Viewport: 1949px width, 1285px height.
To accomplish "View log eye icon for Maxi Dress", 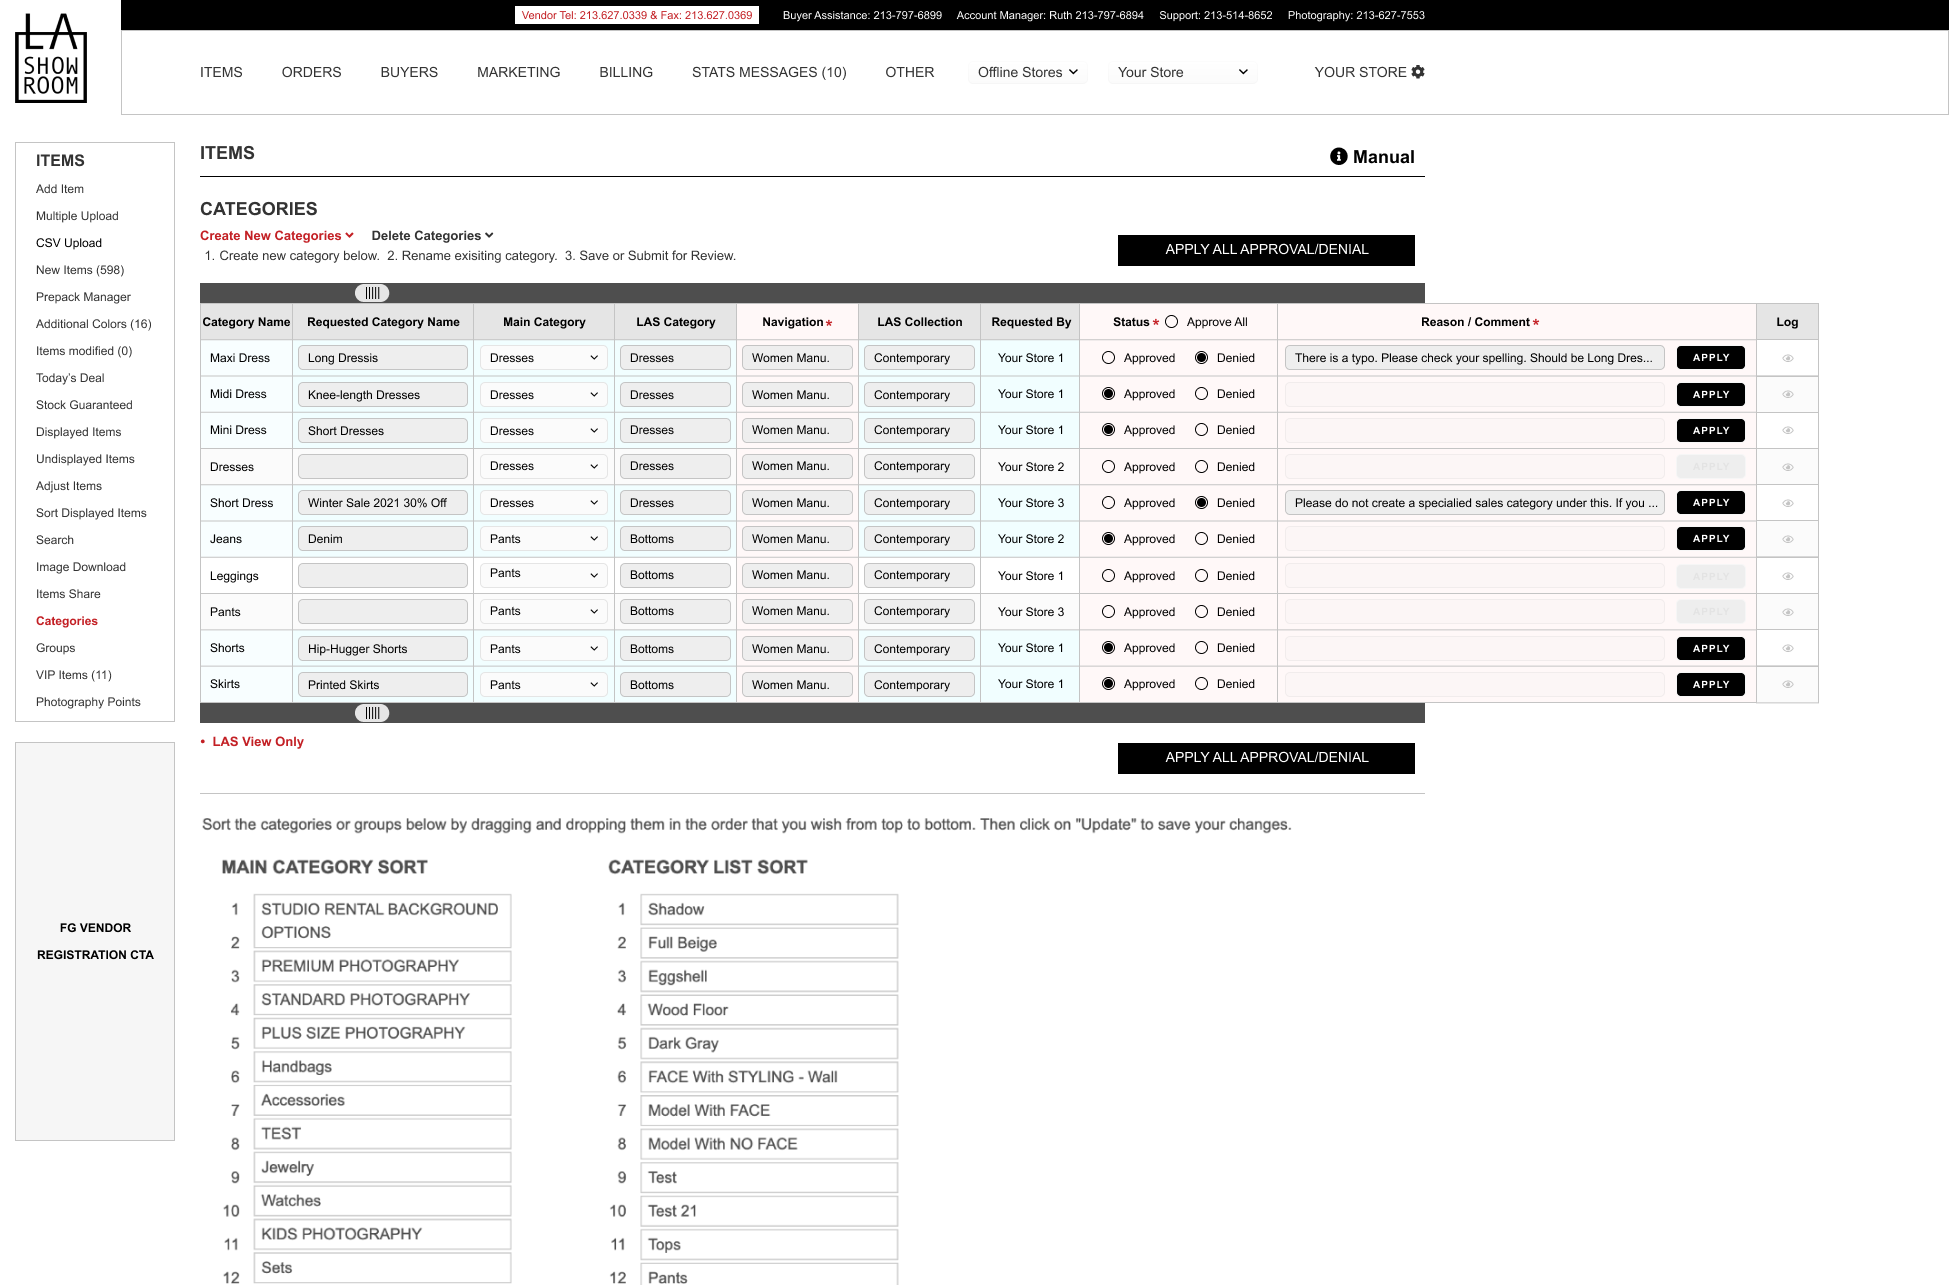I will (x=1787, y=358).
